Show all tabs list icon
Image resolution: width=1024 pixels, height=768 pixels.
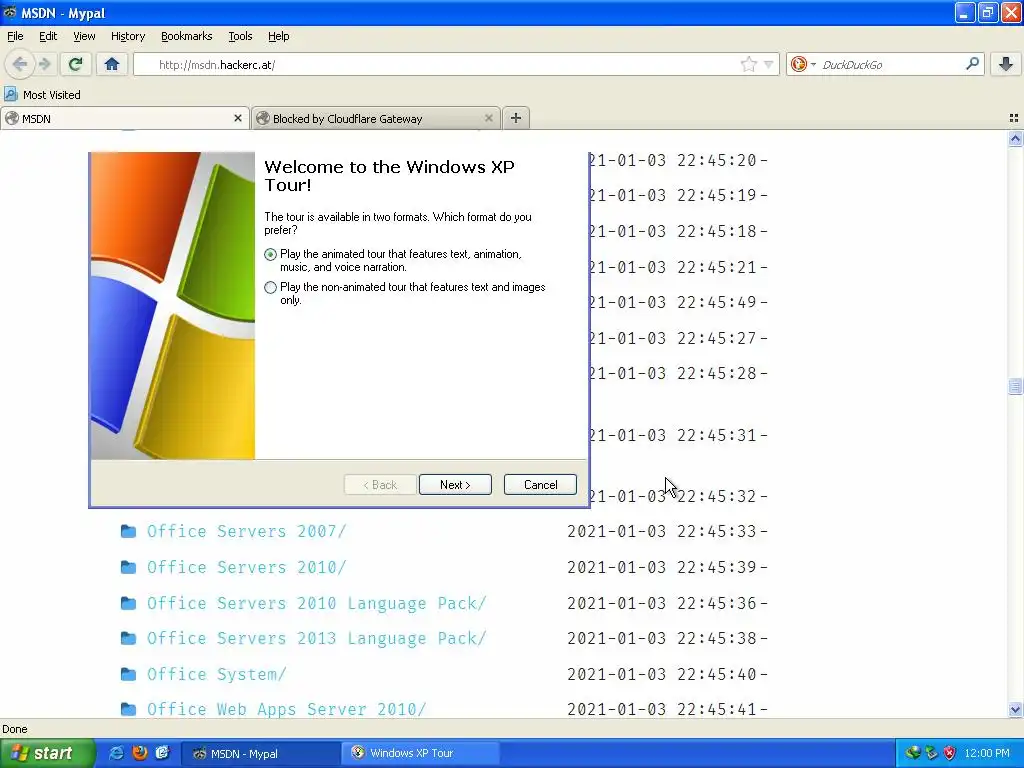click(1014, 118)
